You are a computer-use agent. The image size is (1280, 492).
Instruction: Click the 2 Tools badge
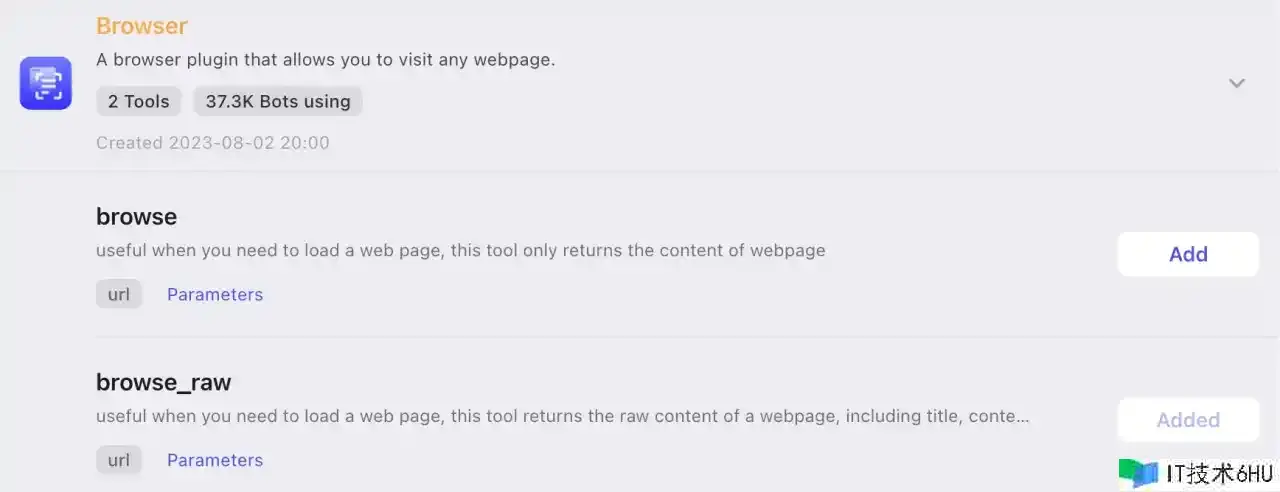pyautogui.click(x=139, y=101)
